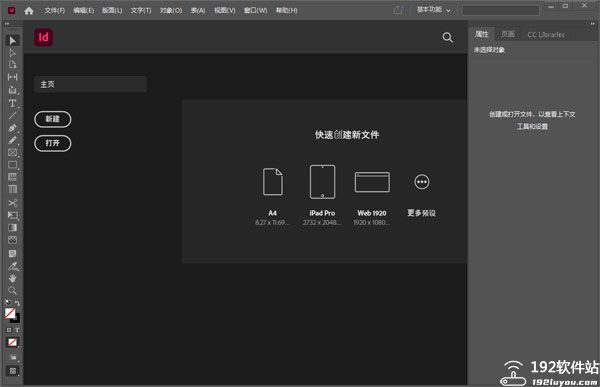Select the Rectangle tool
This screenshot has width=600, height=387.
12,165
